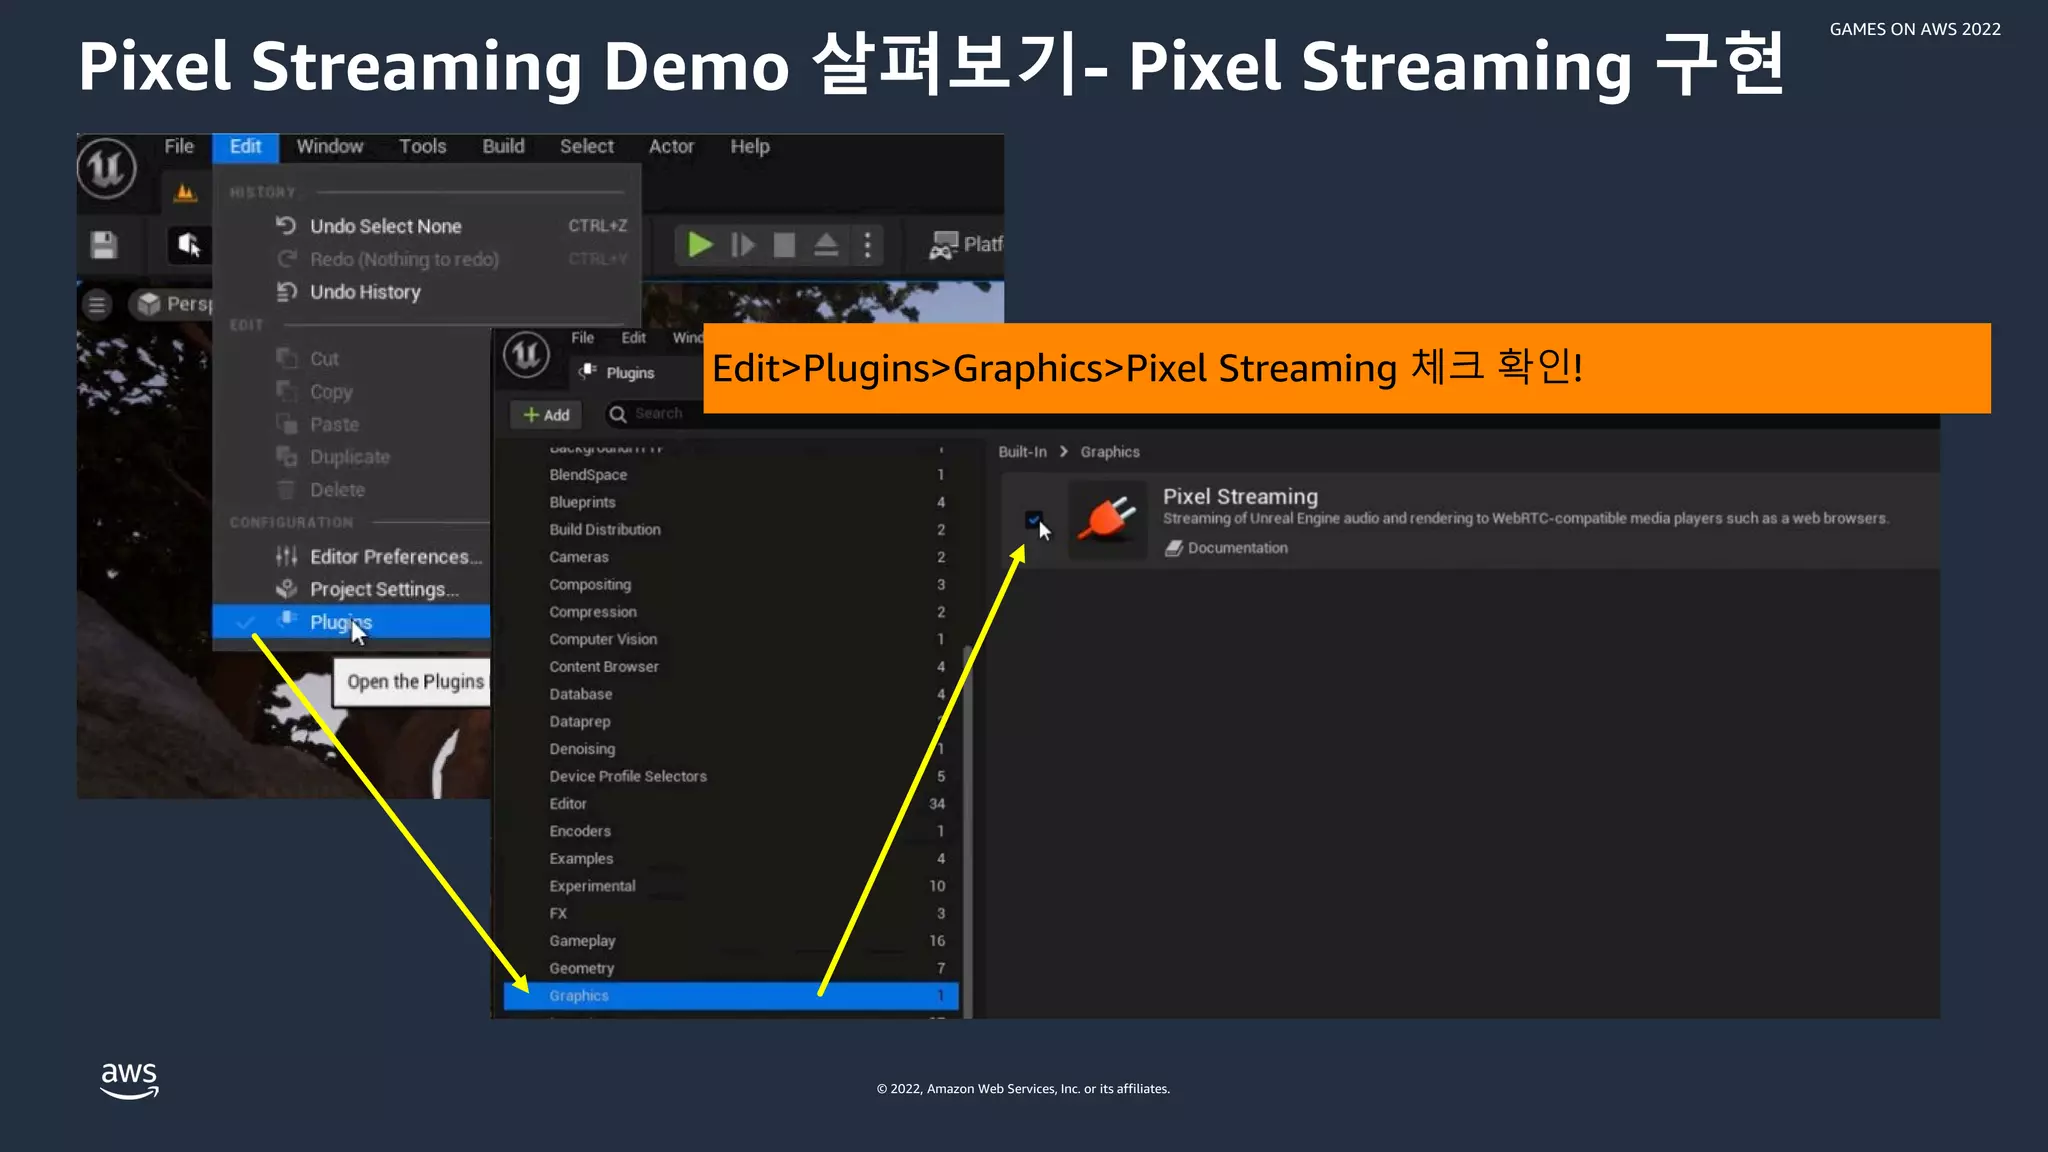Click the save disk icon in toolbar
The width and height of the screenshot is (2048, 1152).
pyautogui.click(x=104, y=245)
